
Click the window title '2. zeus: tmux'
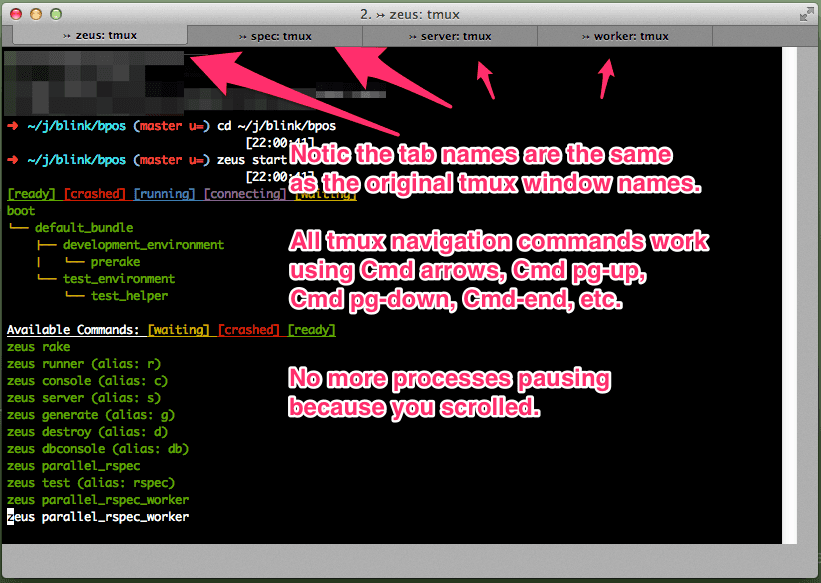[410, 14]
